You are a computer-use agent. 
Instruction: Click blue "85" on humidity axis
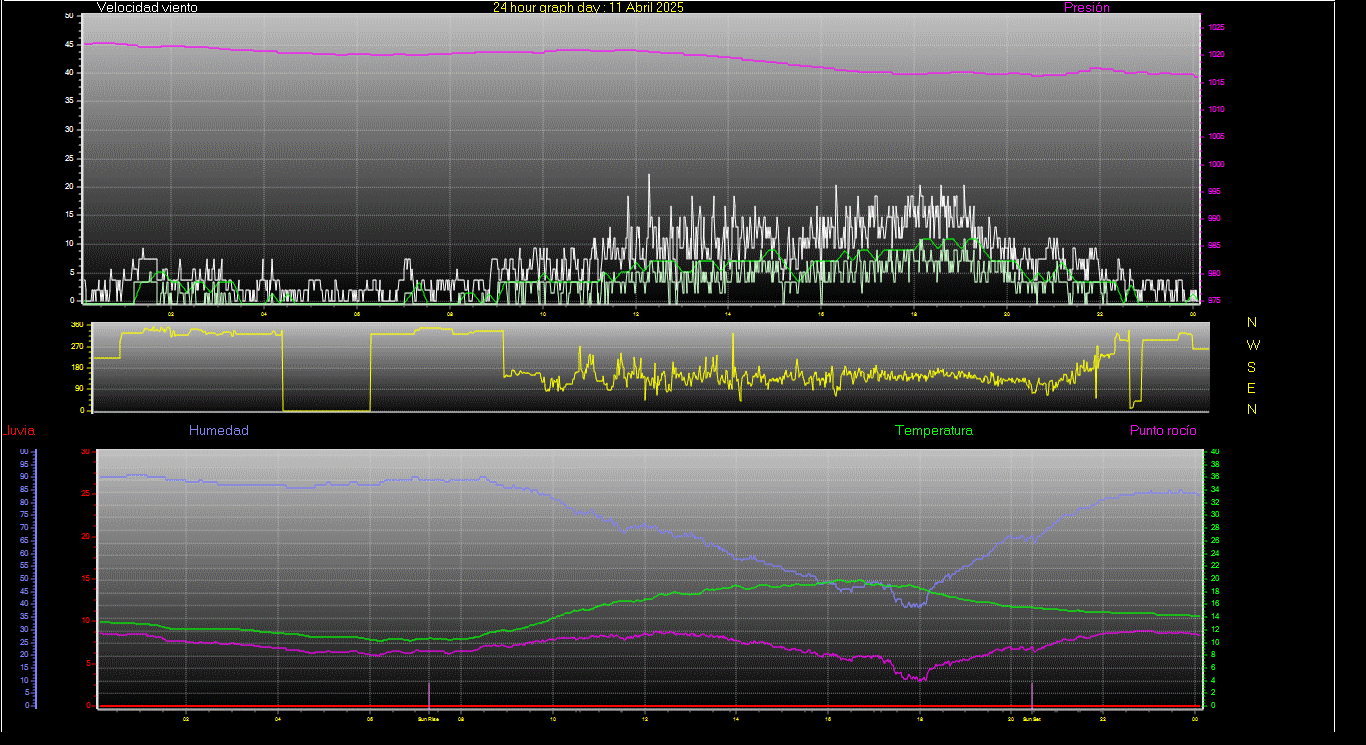coord(24,489)
